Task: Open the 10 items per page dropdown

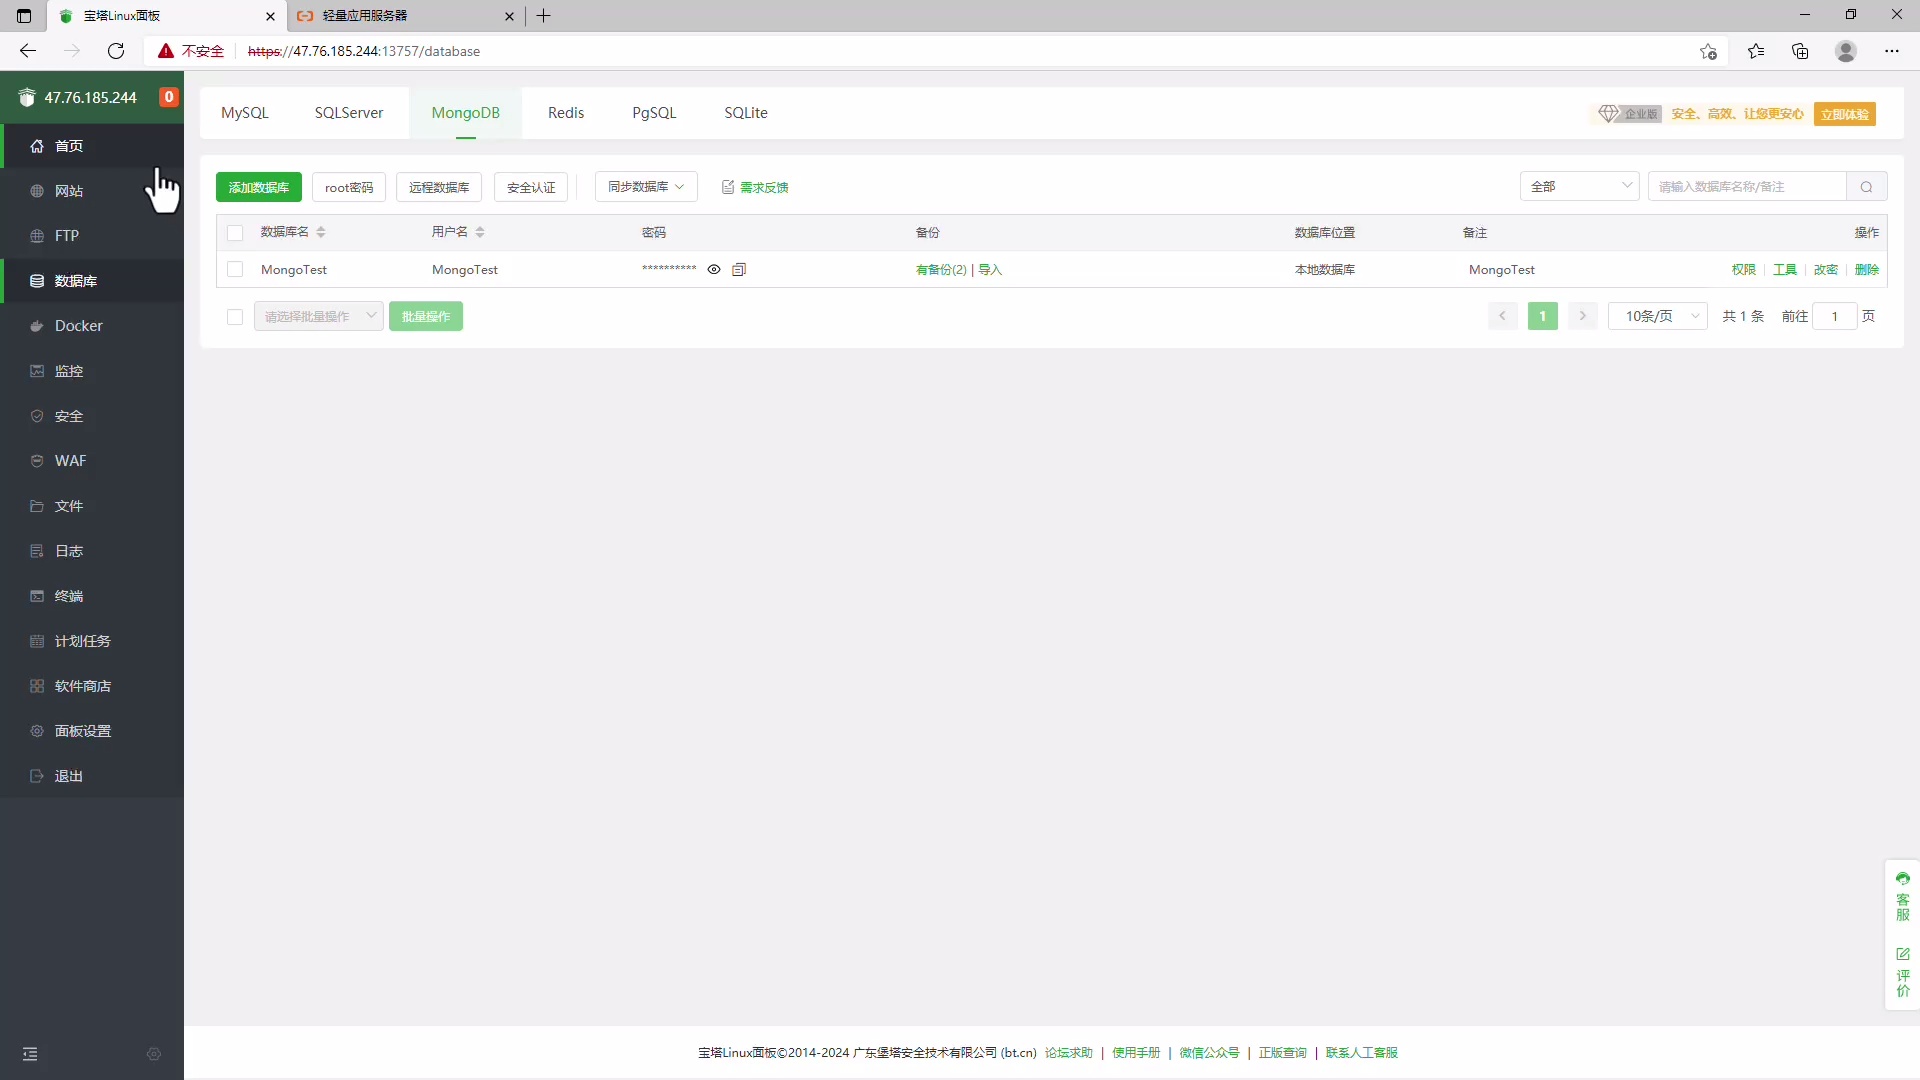Action: [x=1657, y=316]
